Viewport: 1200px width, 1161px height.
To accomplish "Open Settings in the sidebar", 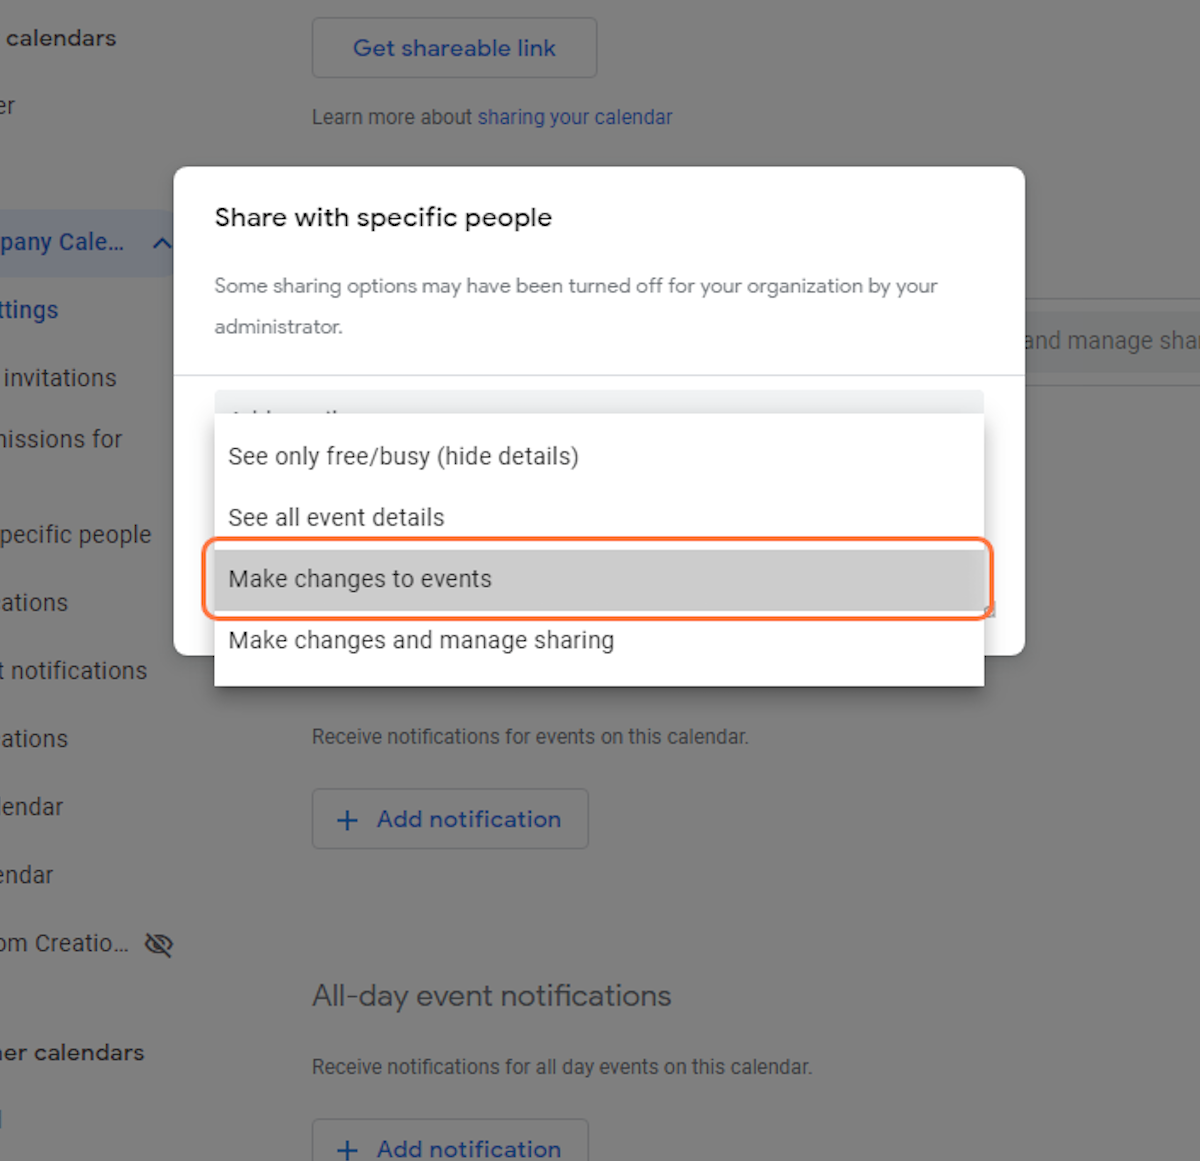I will (x=28, y=310).
